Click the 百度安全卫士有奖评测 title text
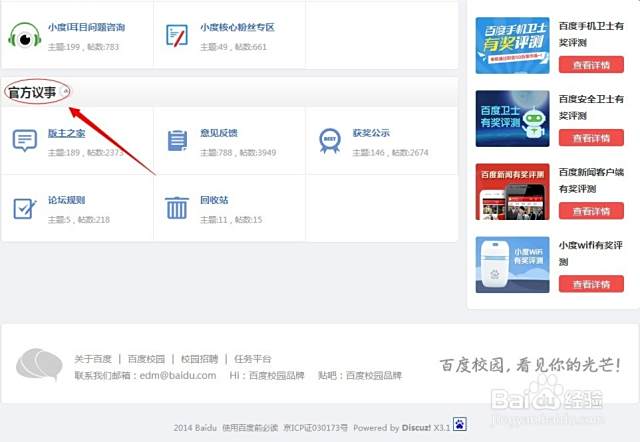The image size is (640, 442). (591, 107)
